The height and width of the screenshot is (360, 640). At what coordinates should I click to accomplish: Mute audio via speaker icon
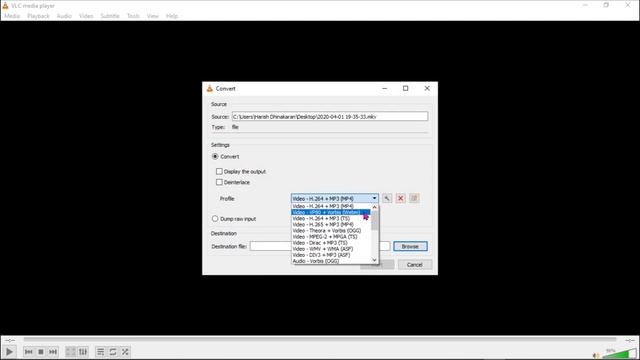[x=596, y=356]
